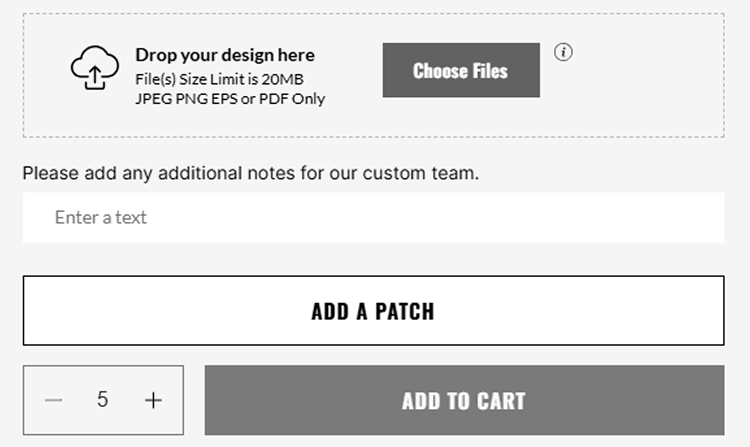750x447 pixels.
Task: Decrease quantity with the minus icon
Action: point(54,400)
